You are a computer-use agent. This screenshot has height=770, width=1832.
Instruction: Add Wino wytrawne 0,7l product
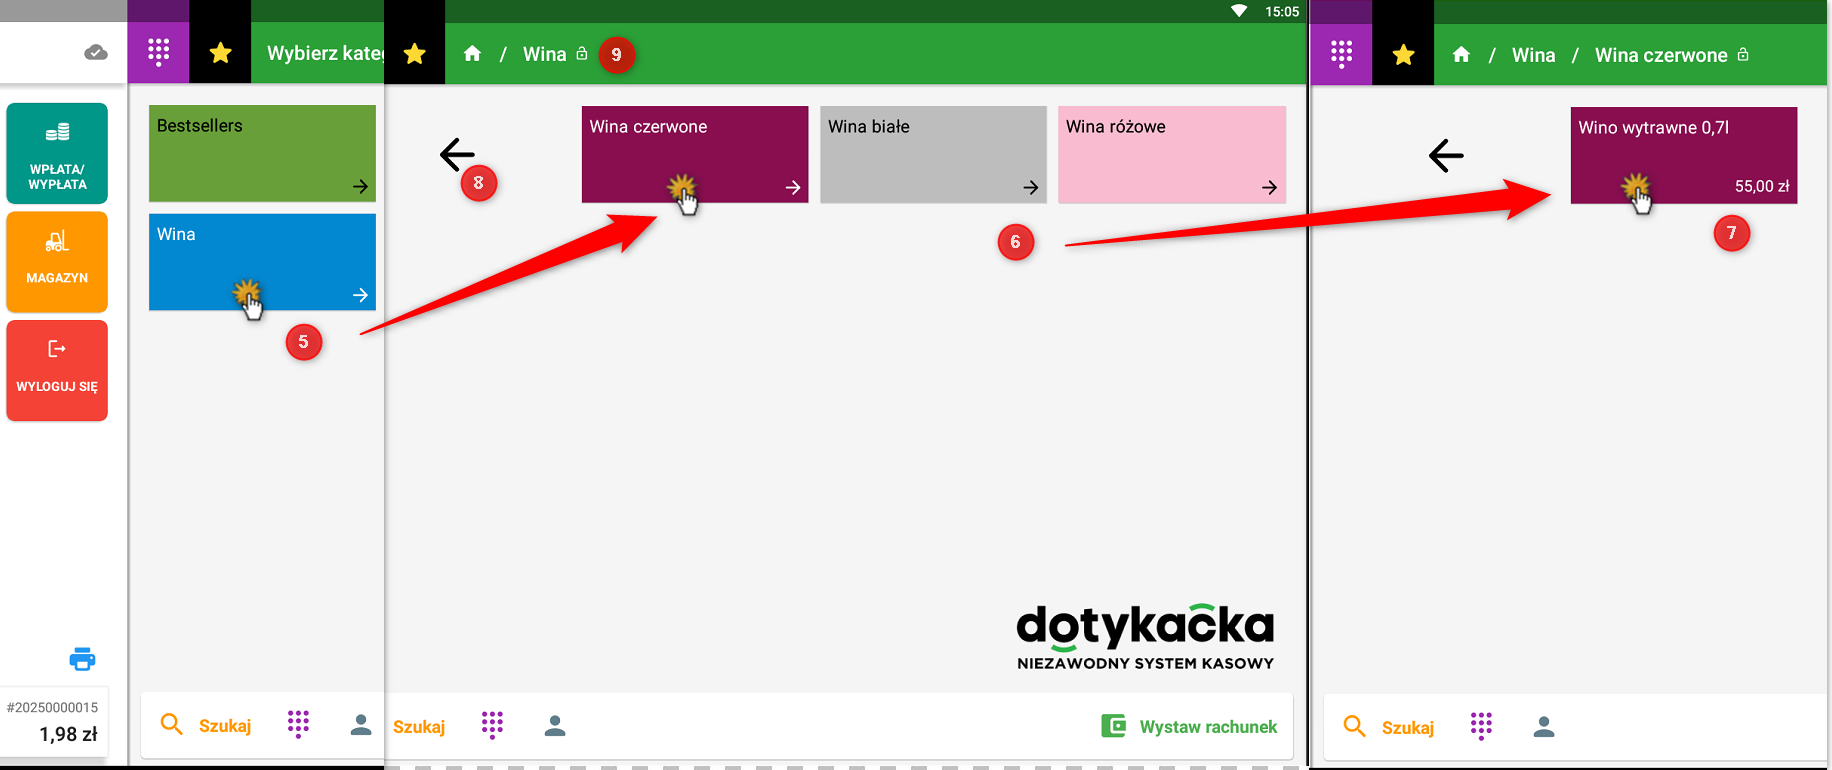[1683, 155]
